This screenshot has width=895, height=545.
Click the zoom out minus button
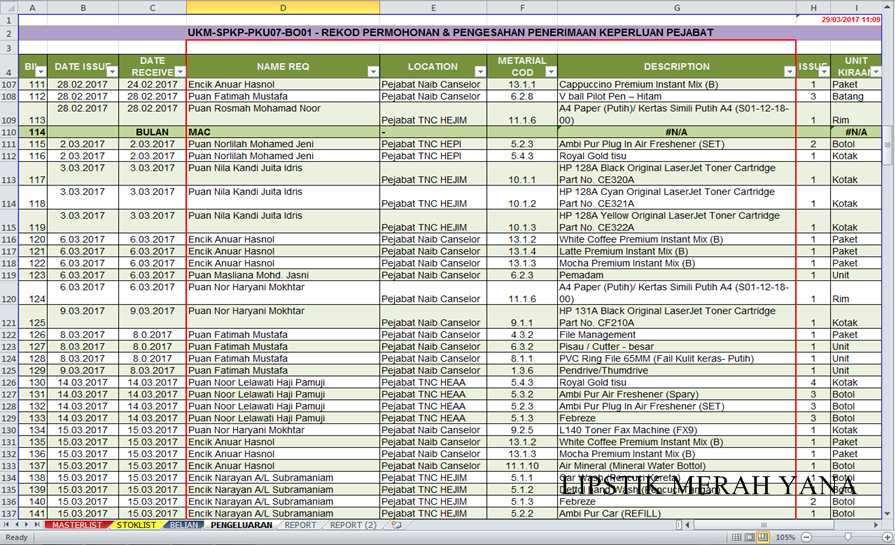(x=806, y=537)
